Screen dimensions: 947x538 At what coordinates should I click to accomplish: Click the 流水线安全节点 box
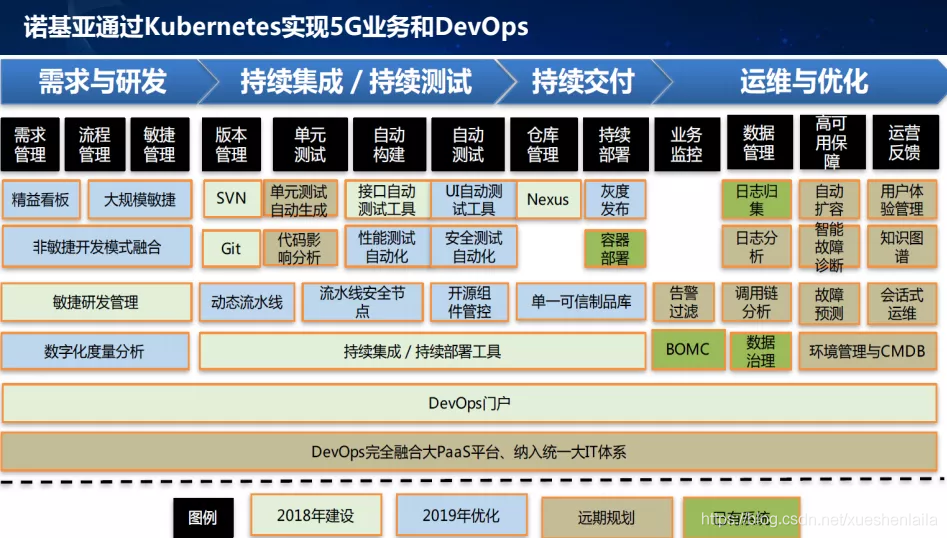(362, 302)
